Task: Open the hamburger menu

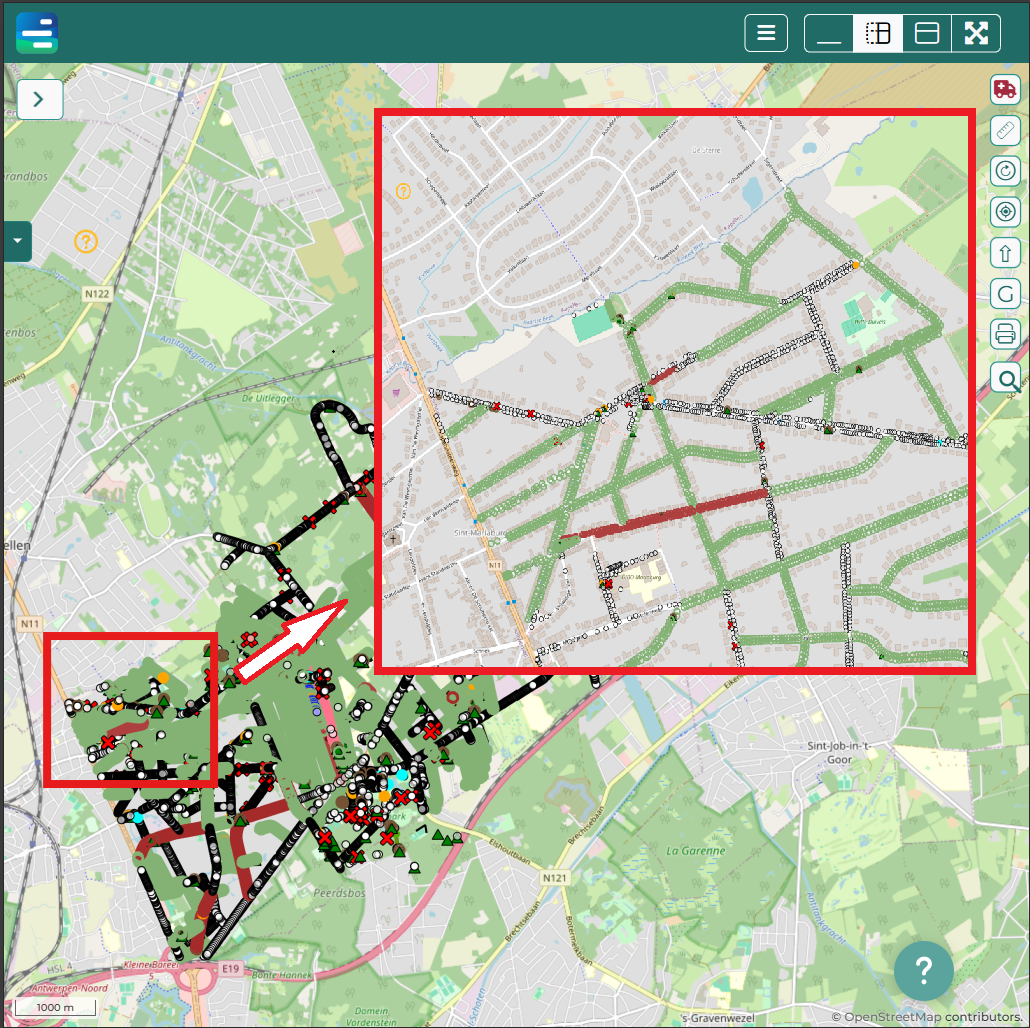Action: 766,33
